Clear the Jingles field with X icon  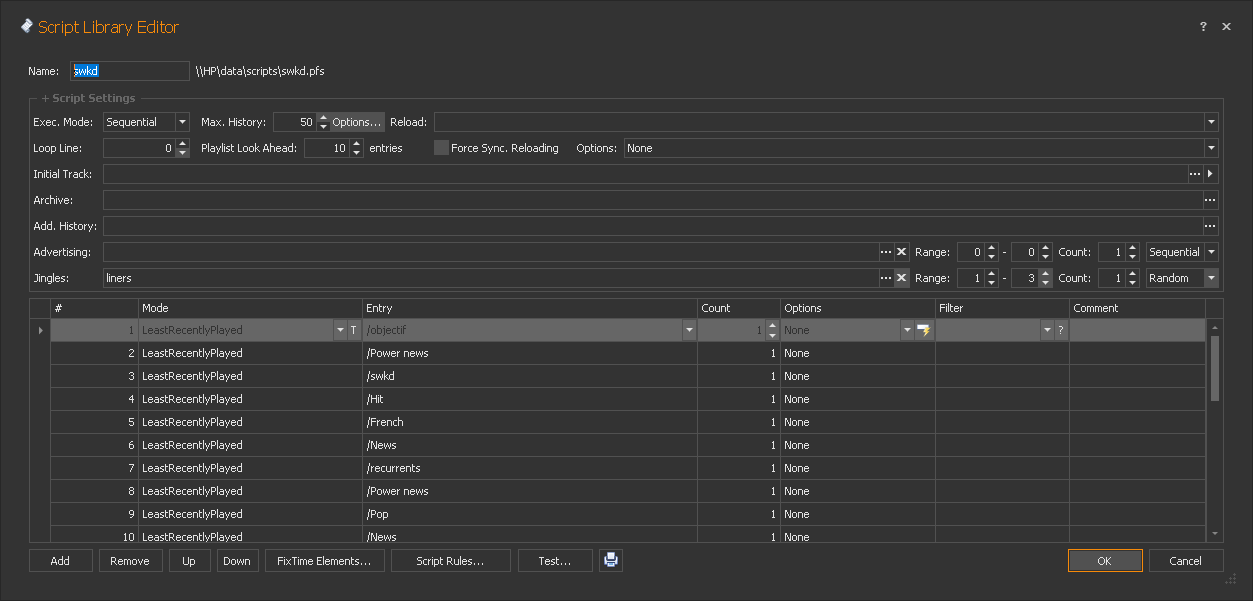click(901, 278)
